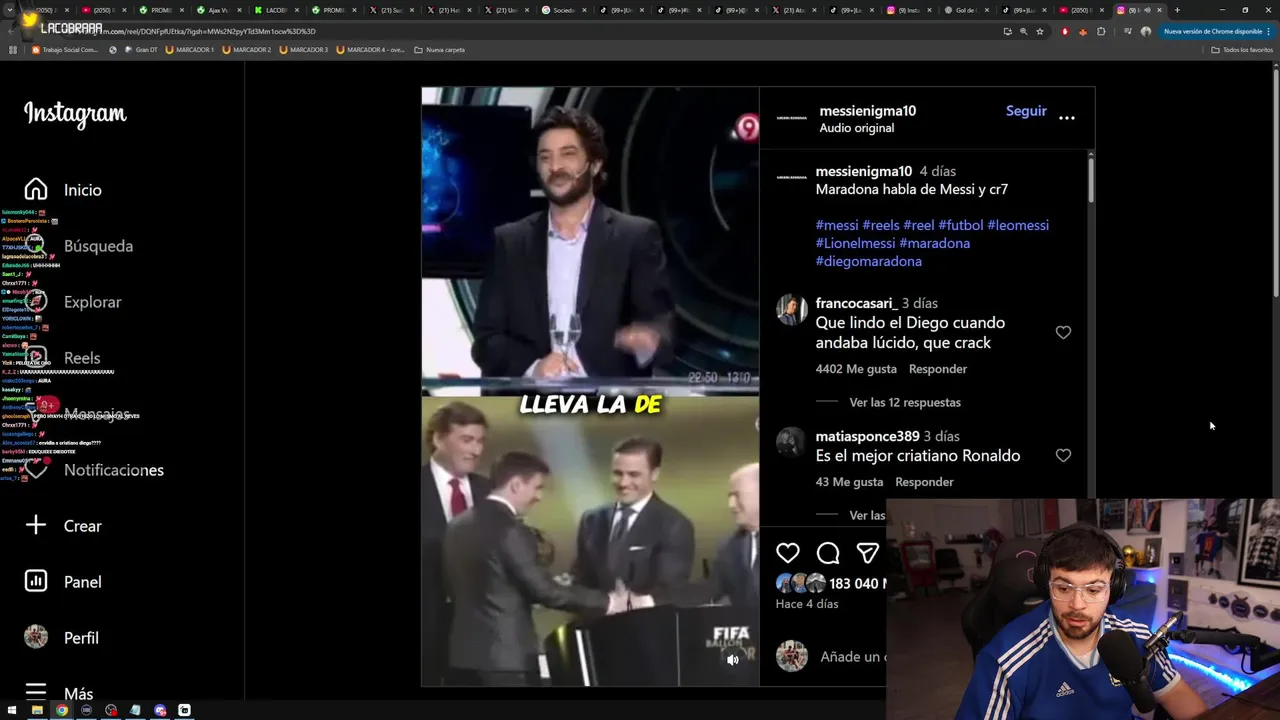Switch to the Ajax browser tab
The height and width of the screenshot is (720, 1280).
pyautogui.click(x=218, y=10)
